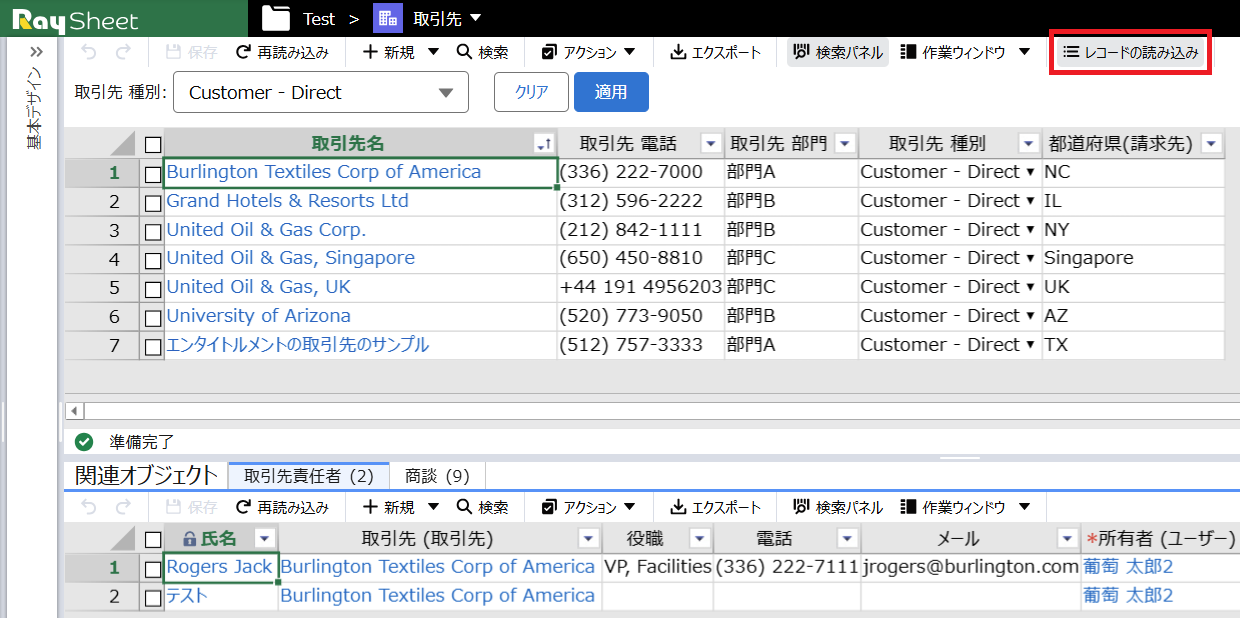Check the box for Burlington Textiles in 取引先名 grid

pyautogui.click(x=152, y=173)
